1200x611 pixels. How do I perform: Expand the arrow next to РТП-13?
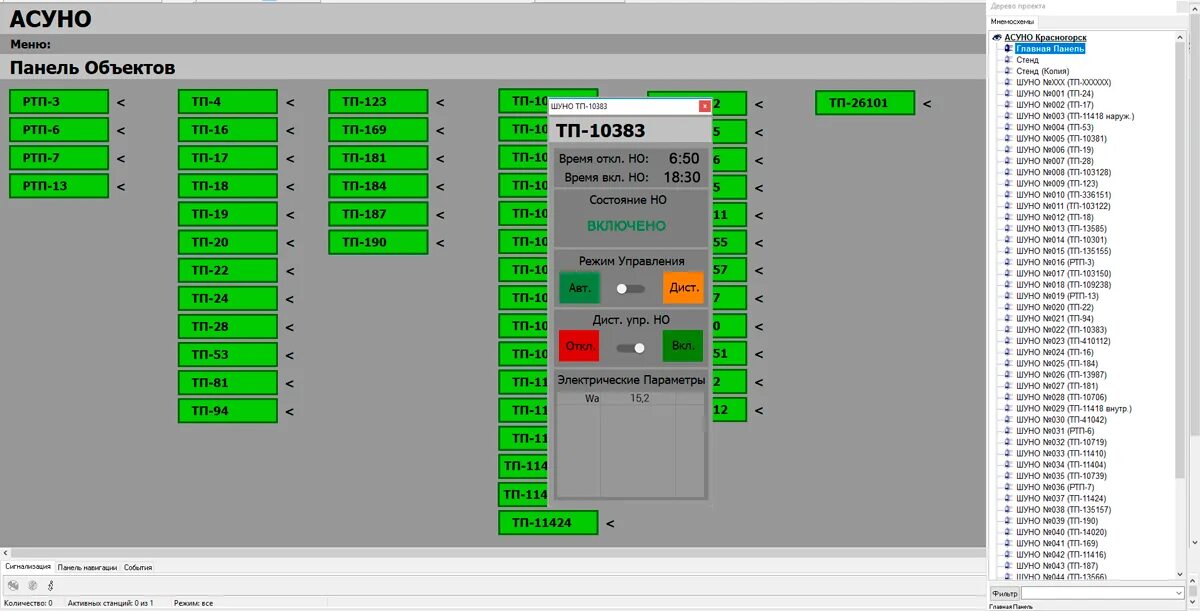tap(121, 186)
